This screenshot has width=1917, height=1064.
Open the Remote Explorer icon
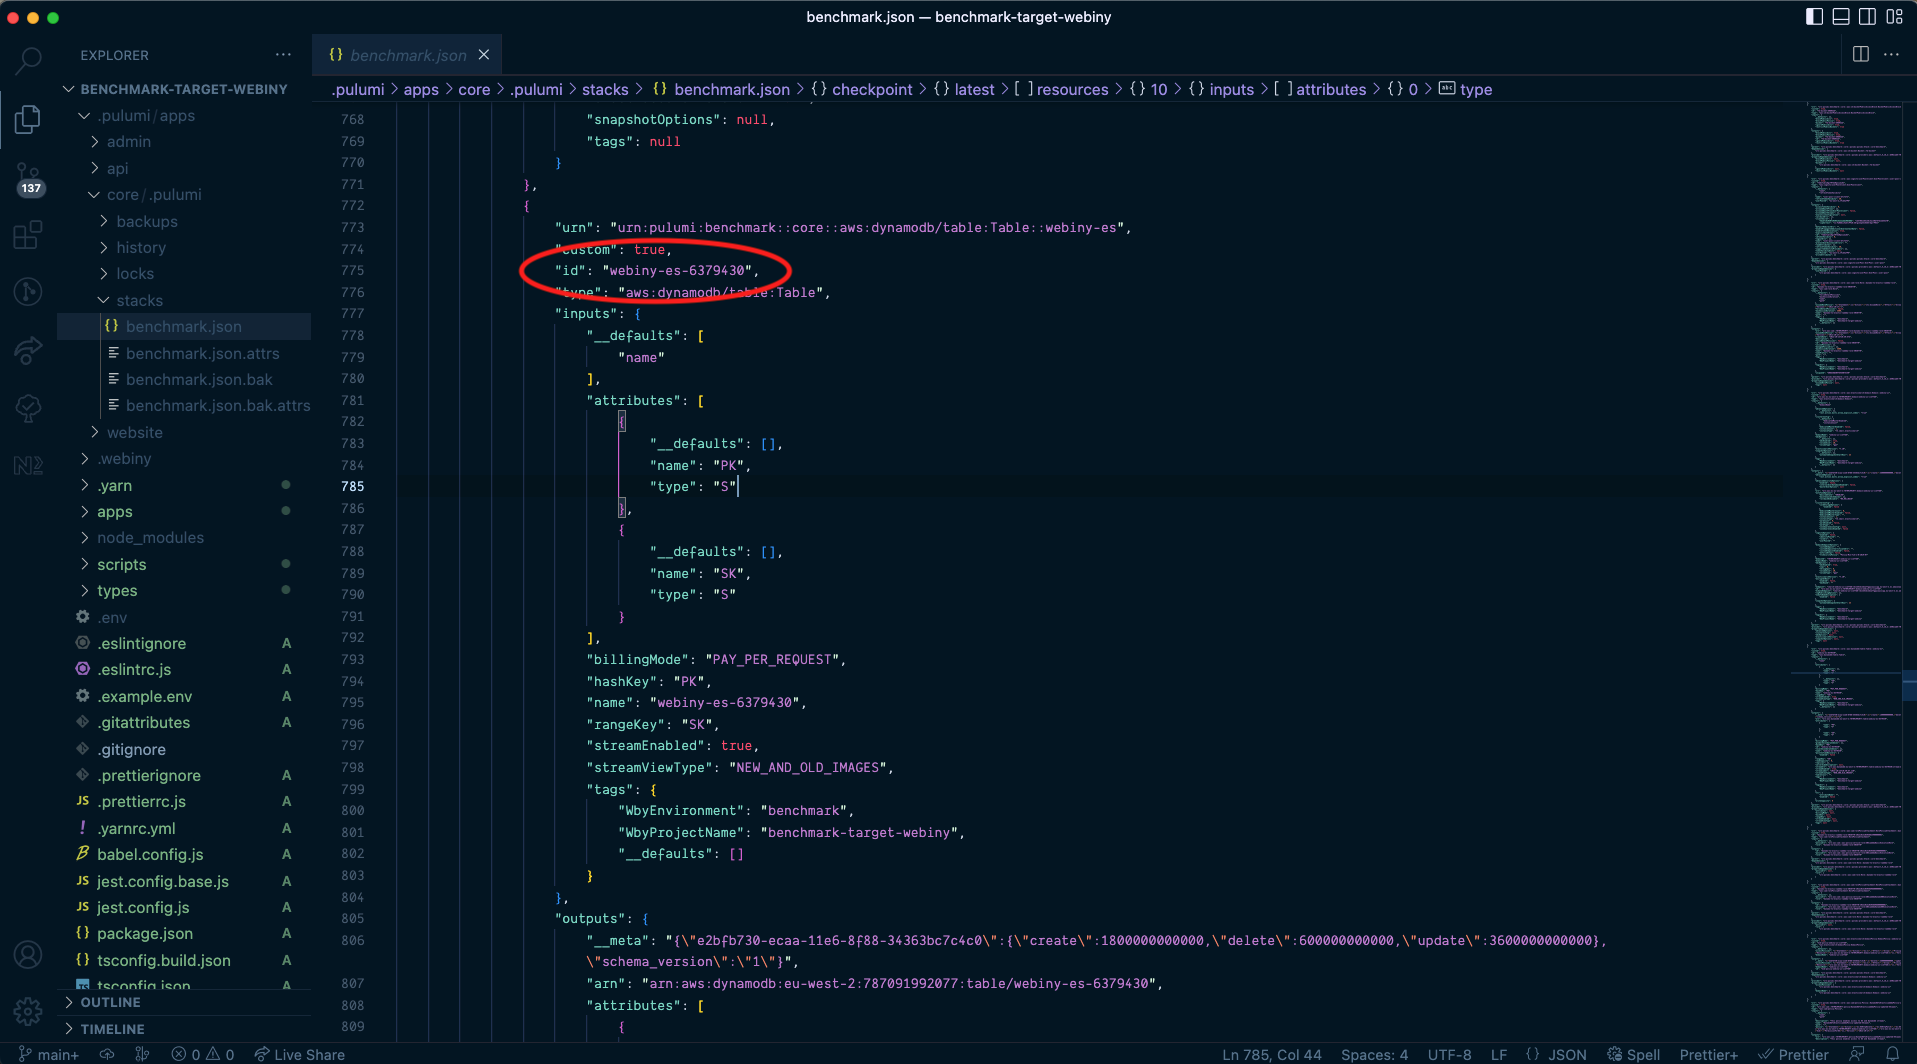tap(27, 351)
